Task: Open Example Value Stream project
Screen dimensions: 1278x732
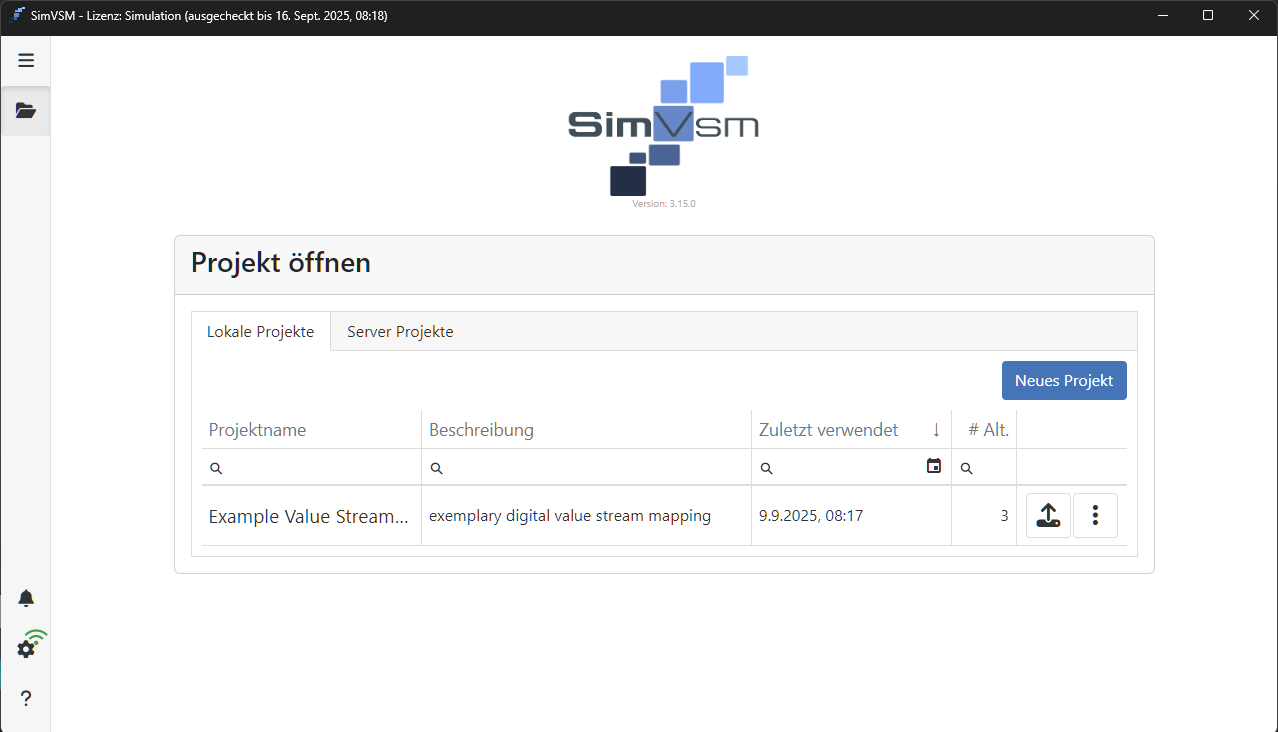Action: point(309,517)
